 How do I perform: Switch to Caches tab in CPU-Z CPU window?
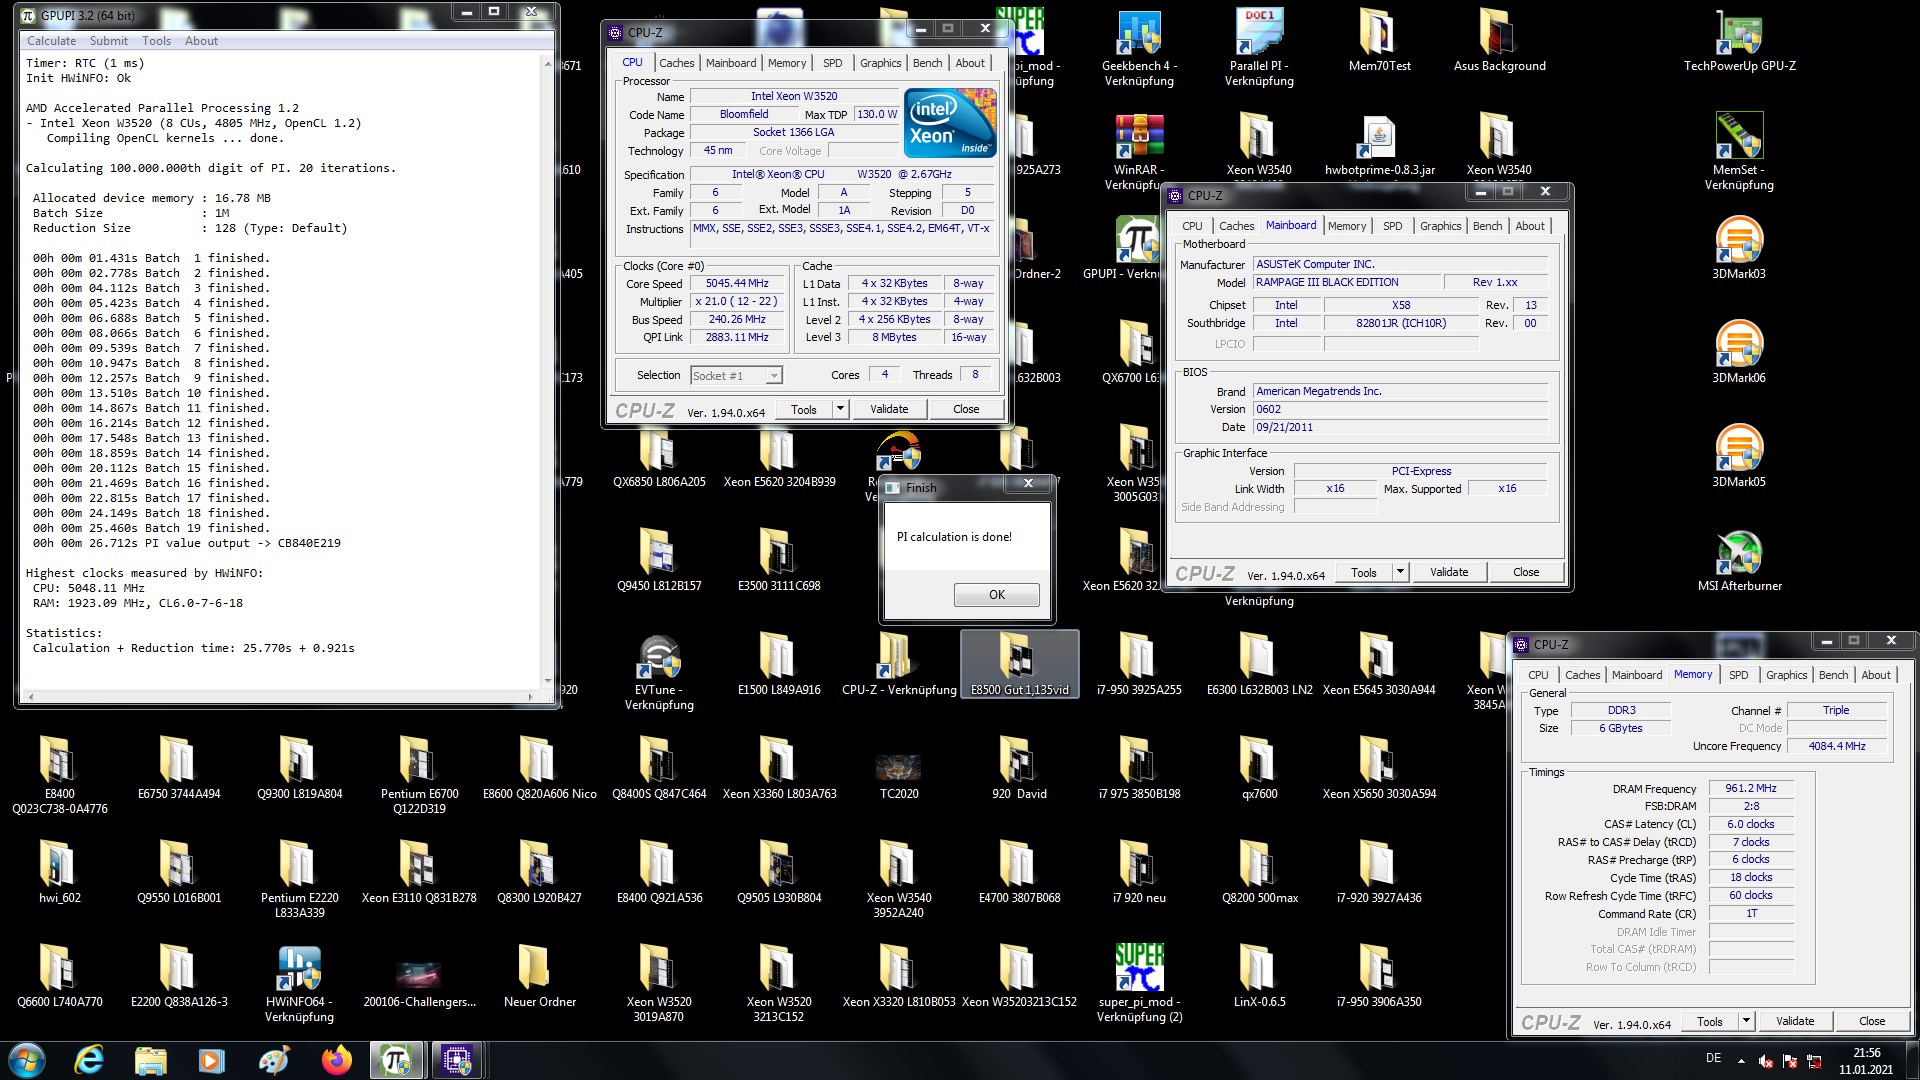[676, 63]
